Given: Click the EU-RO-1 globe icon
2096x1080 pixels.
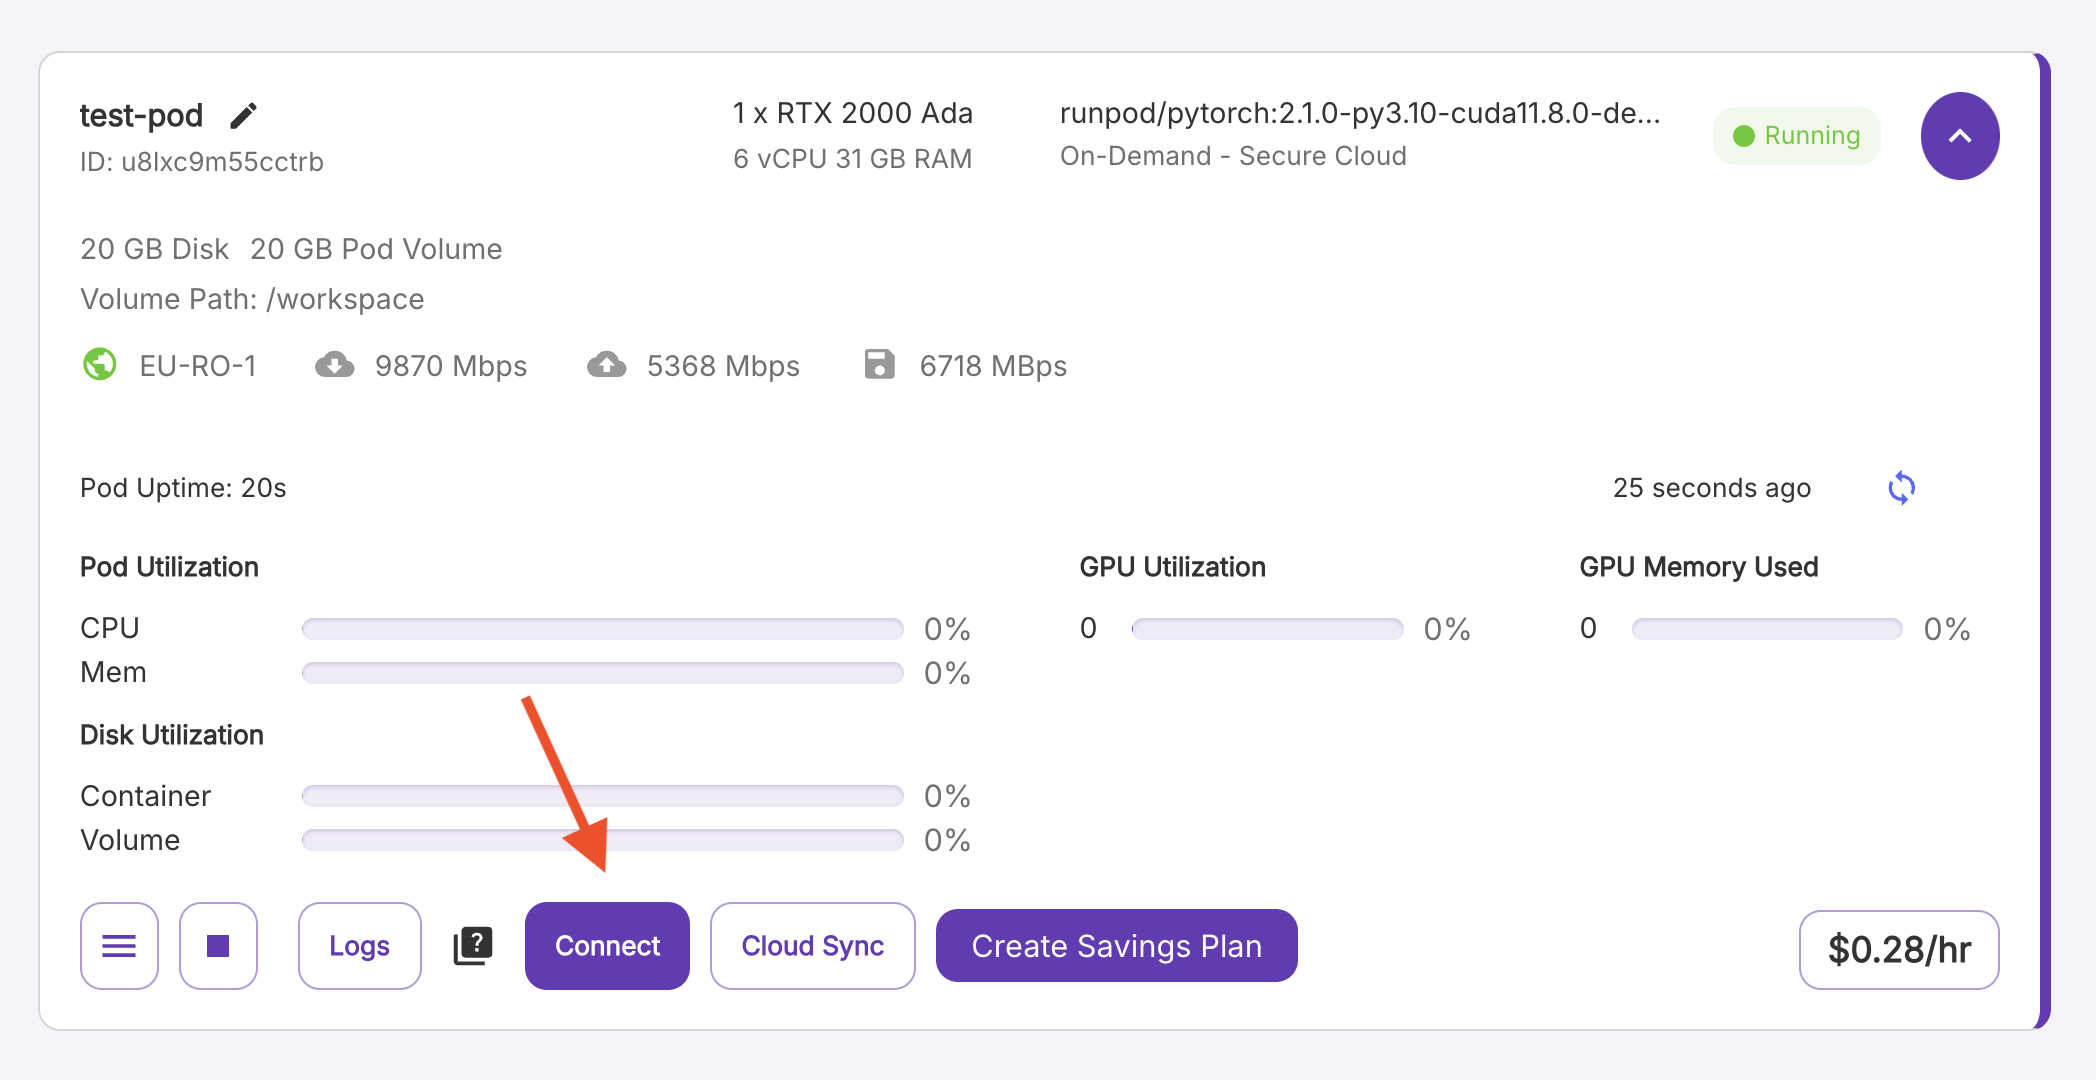Looking at the screenshot, I should click(100, 364).
